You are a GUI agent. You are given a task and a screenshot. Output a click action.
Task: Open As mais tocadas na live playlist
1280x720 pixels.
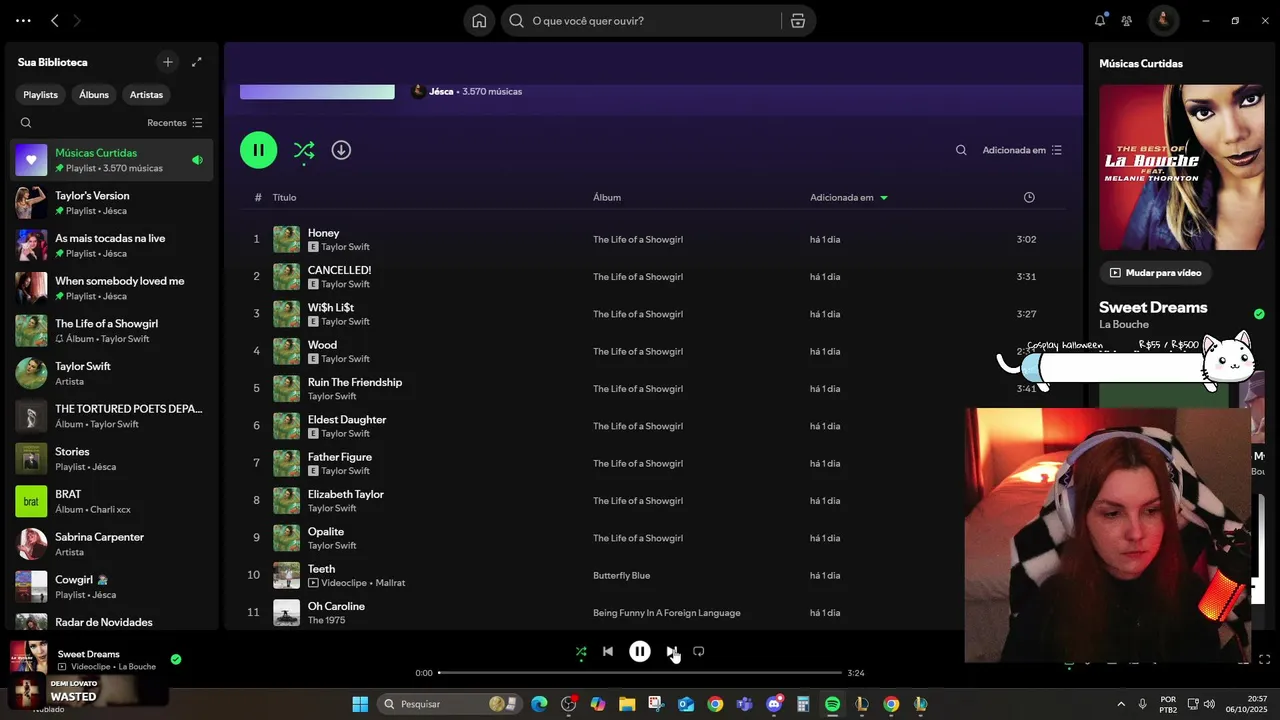pyautogui.click(x=111, y=246)
